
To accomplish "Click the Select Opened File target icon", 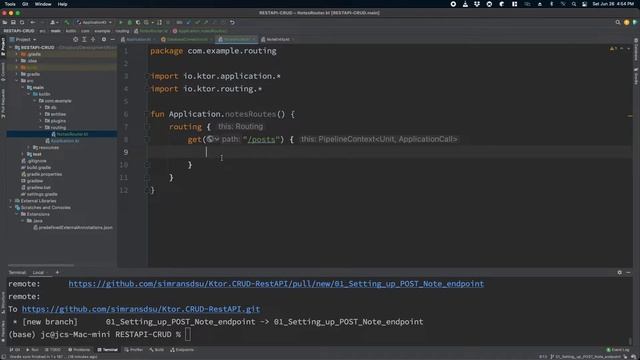I will click(76, 40).
